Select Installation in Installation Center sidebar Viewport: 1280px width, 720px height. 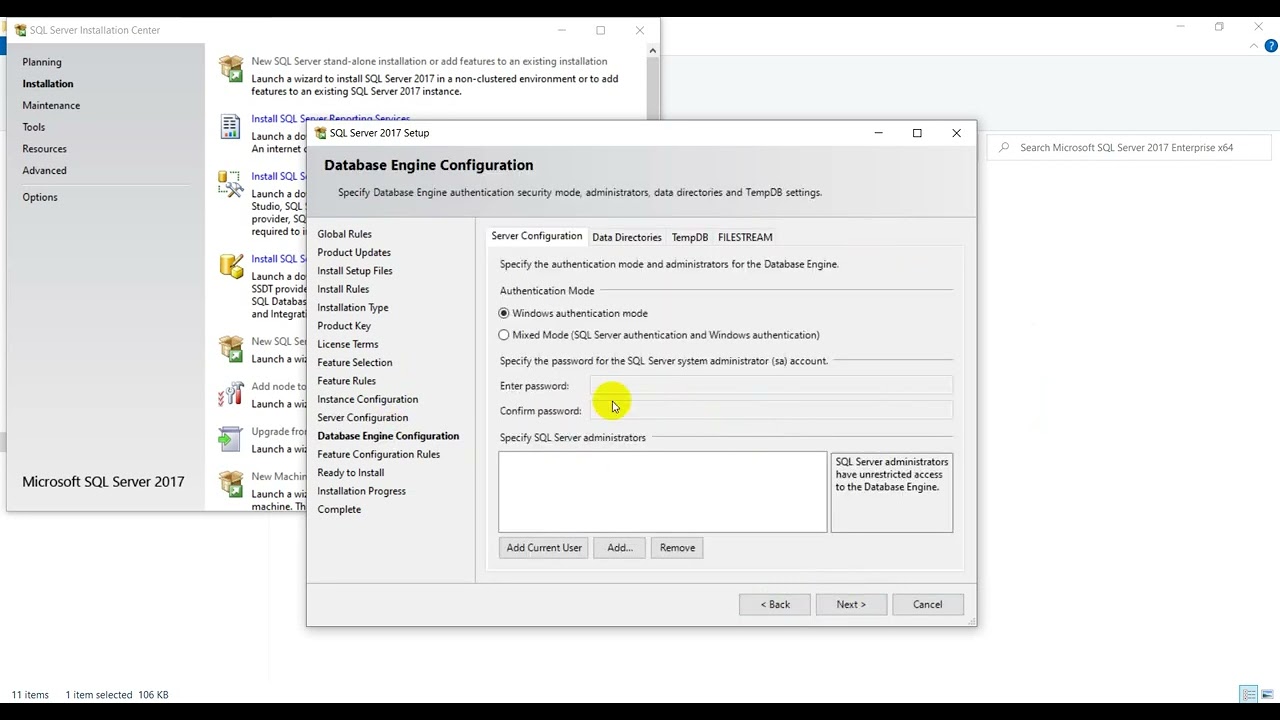48,84
